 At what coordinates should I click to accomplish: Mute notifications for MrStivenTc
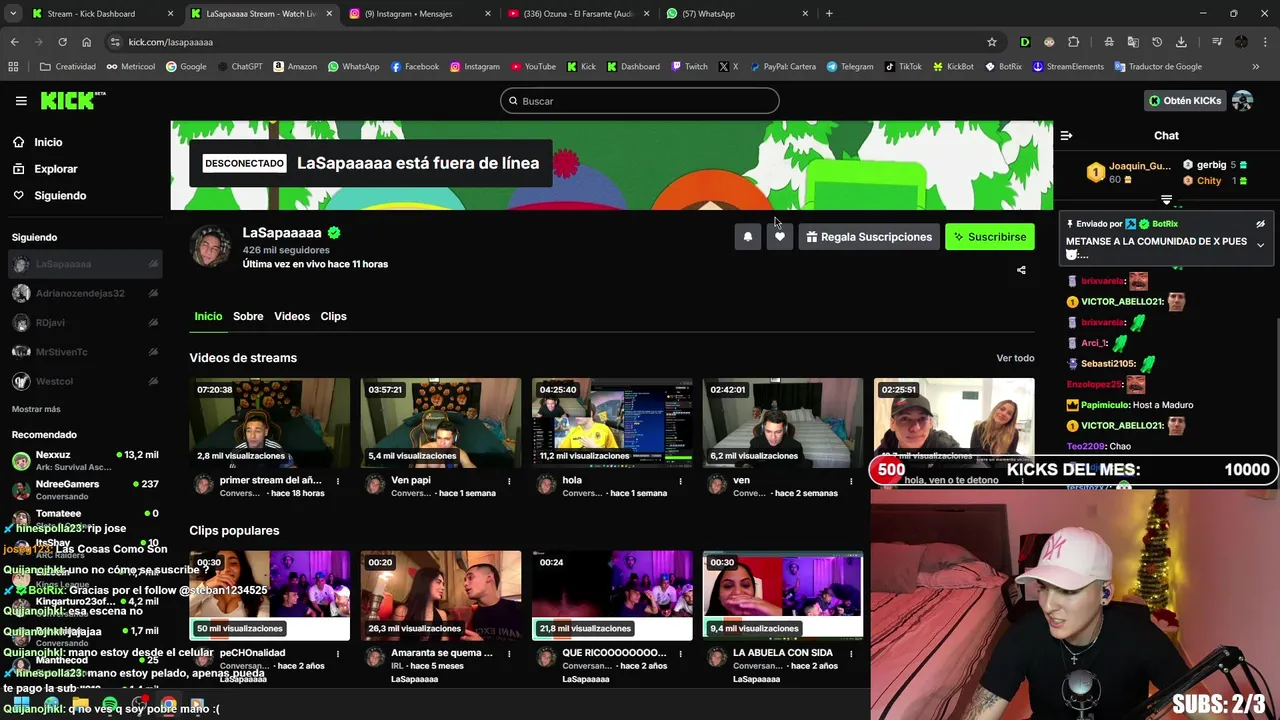coord(153,352)
